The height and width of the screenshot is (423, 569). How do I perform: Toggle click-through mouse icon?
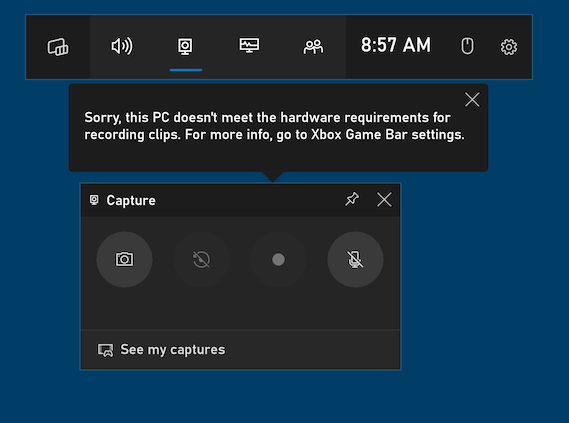pyautogui.click(x=467, y=46)
